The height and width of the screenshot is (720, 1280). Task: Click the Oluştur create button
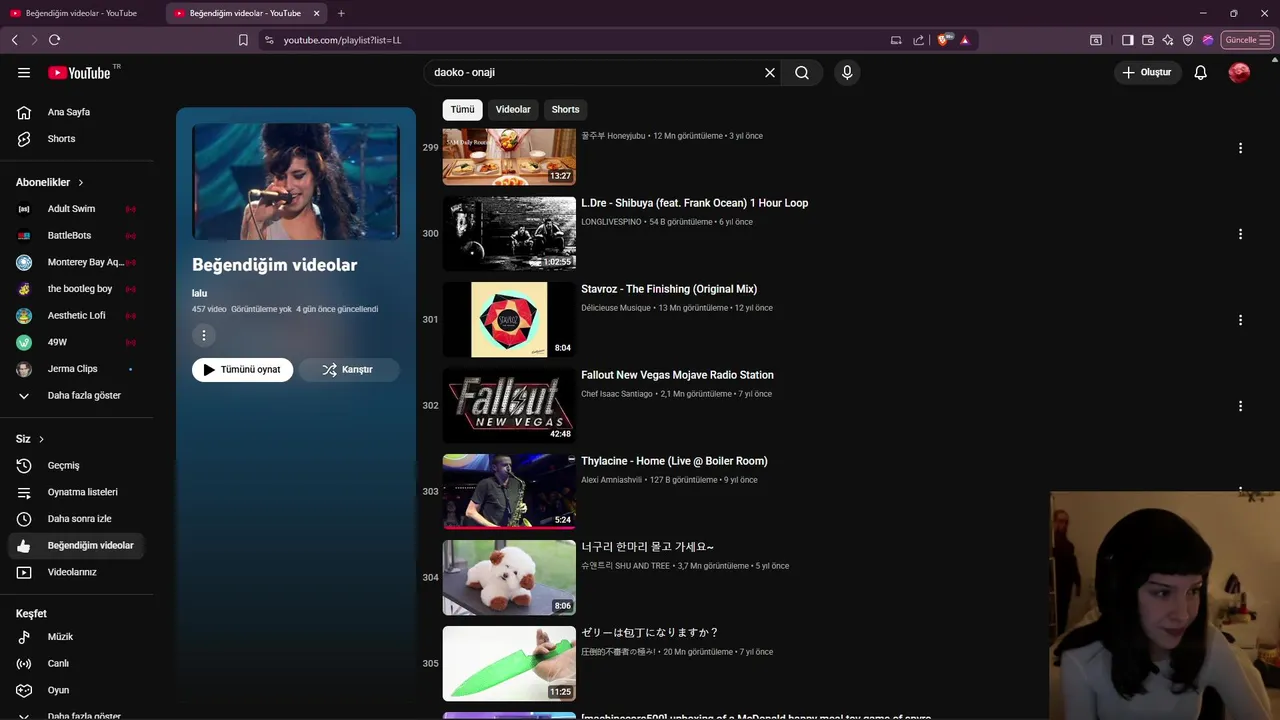click(x=1146, y=72)
